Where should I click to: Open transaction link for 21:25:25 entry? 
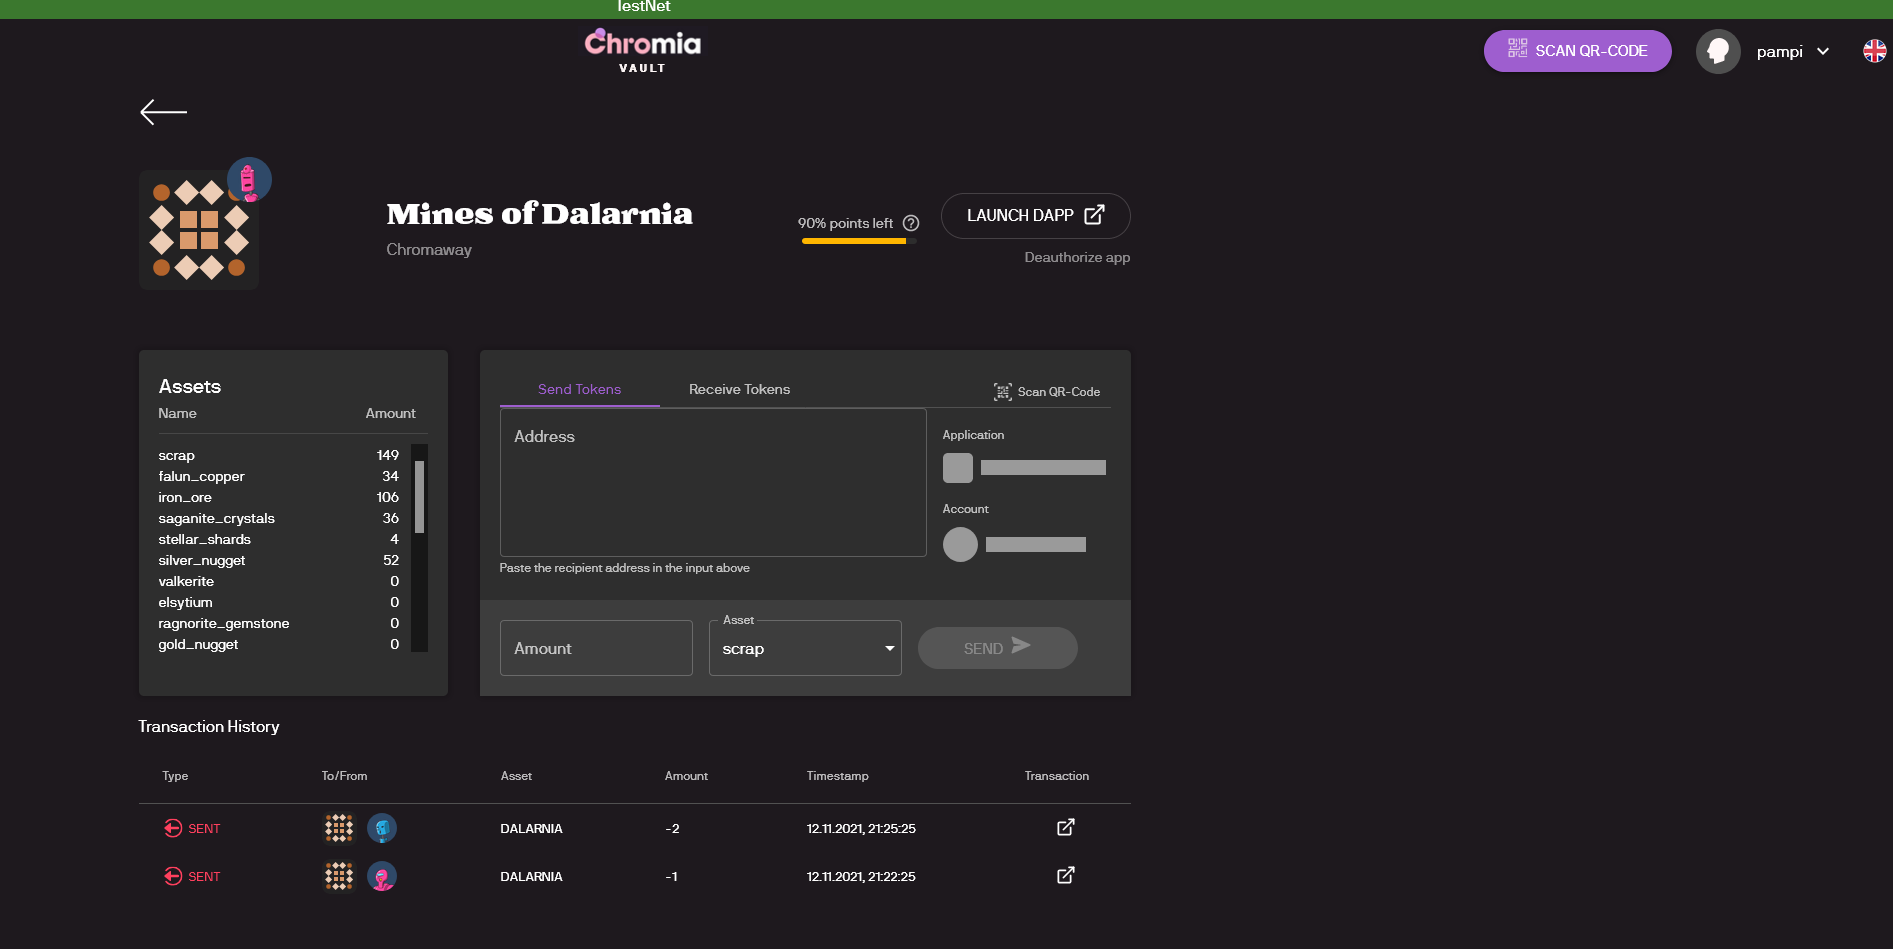[x=1066, y=827]
